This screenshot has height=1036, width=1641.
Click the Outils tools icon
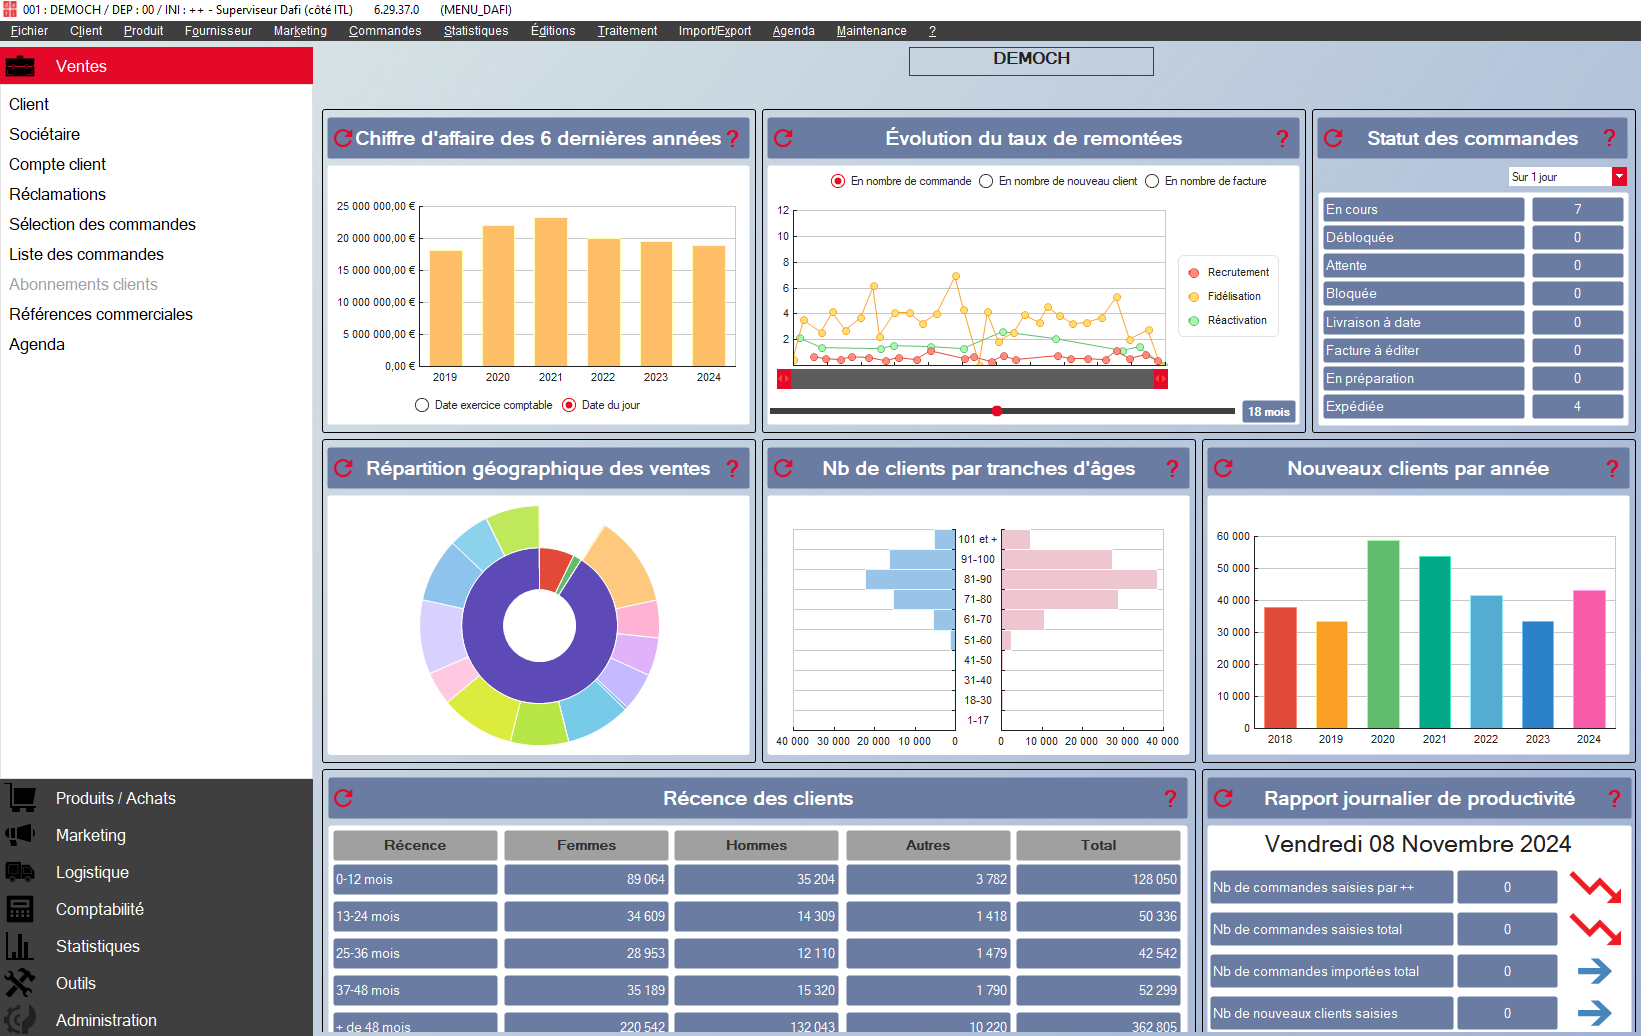click(20, 983)
